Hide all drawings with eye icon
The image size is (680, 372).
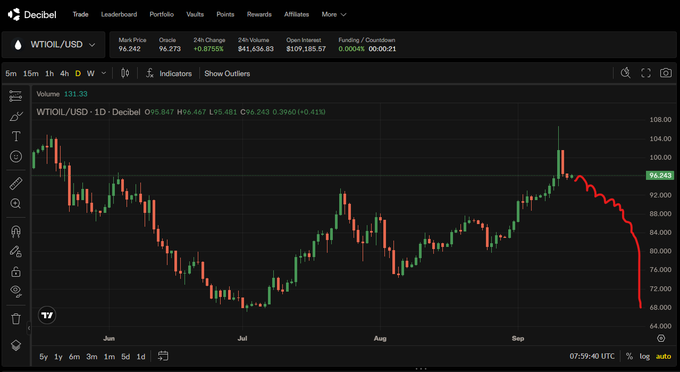coord(16,291)
